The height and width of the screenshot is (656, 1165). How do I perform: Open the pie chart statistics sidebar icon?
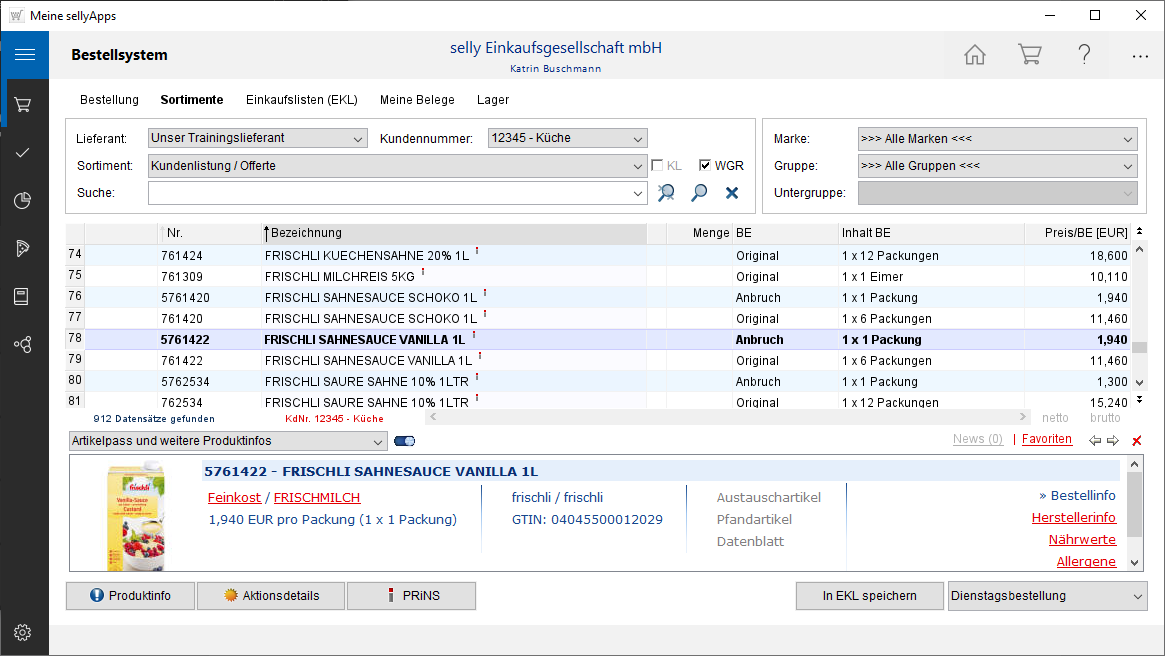tap(23, 201)
